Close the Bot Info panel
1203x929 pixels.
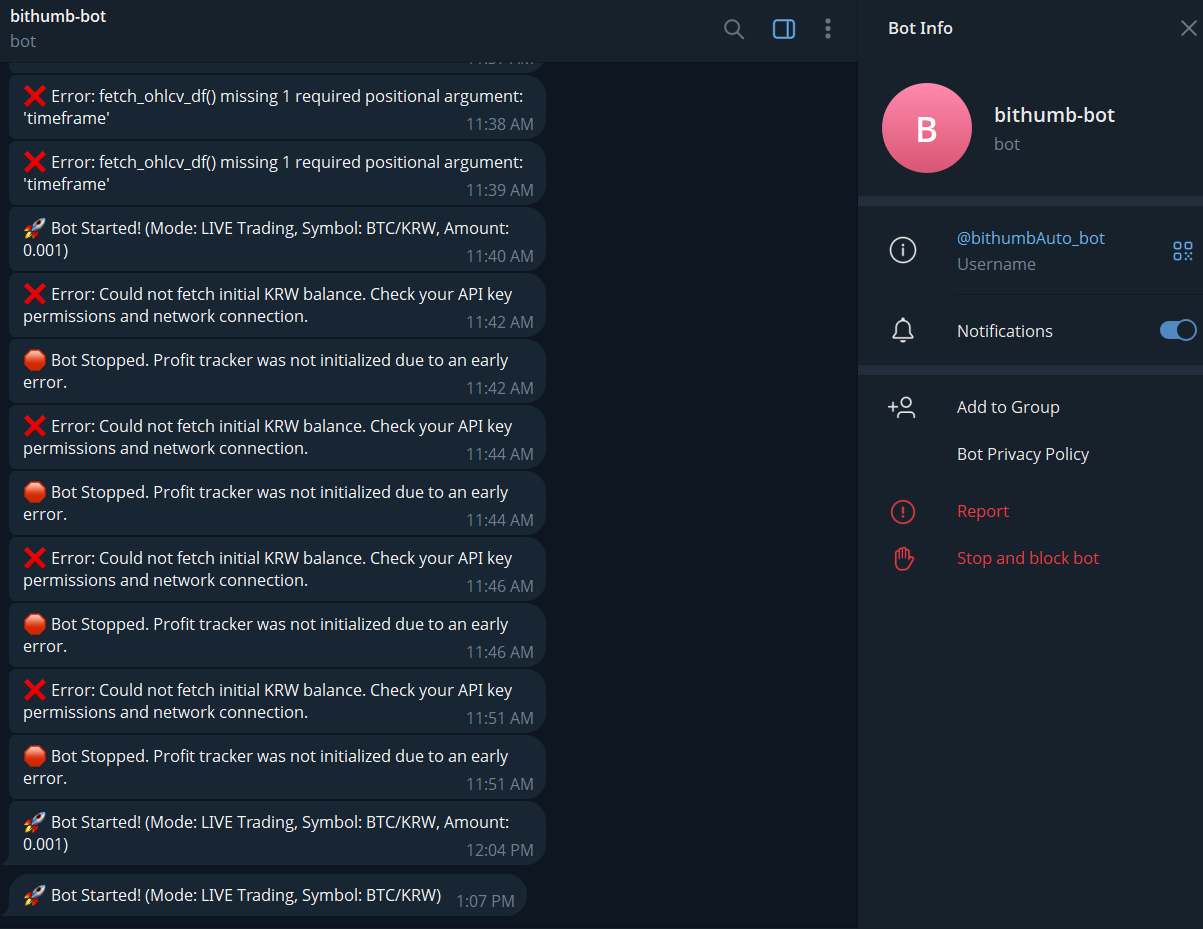1188,29
